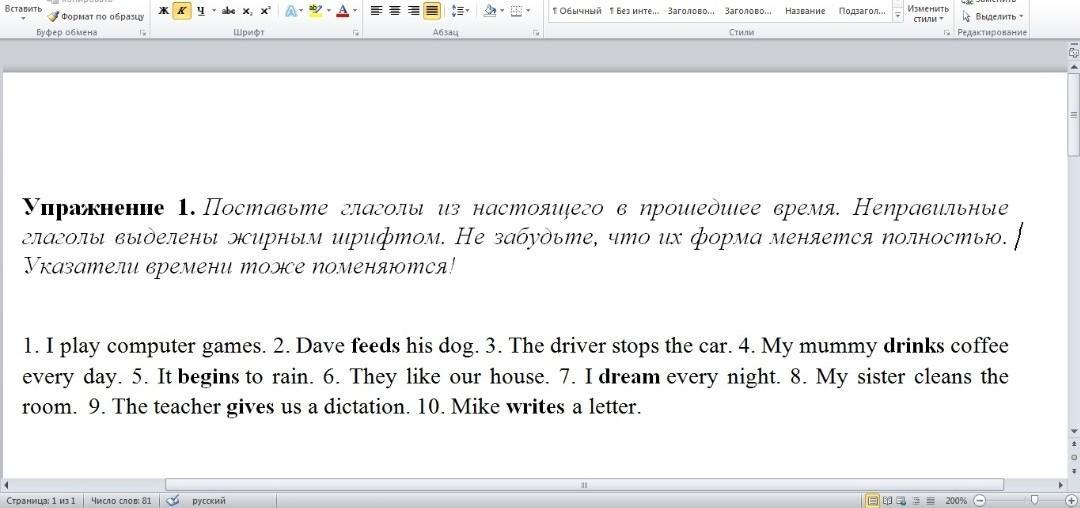Open Шрифт dialog launcher
The image size is (1080, 508).
[356, 33]
